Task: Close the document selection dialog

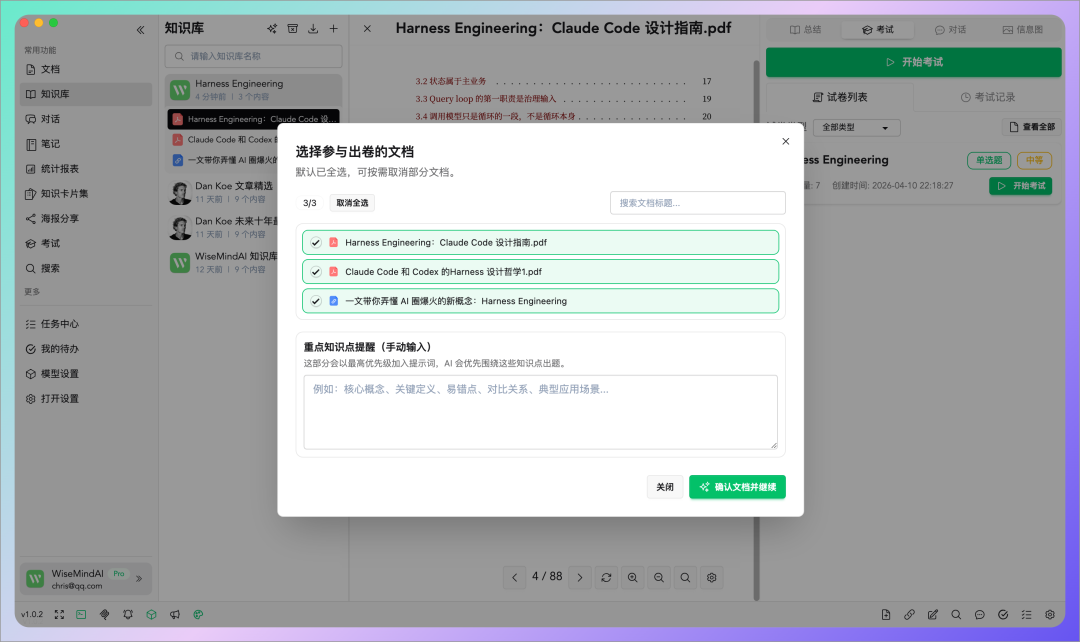Action: click(x=785, y=141)
